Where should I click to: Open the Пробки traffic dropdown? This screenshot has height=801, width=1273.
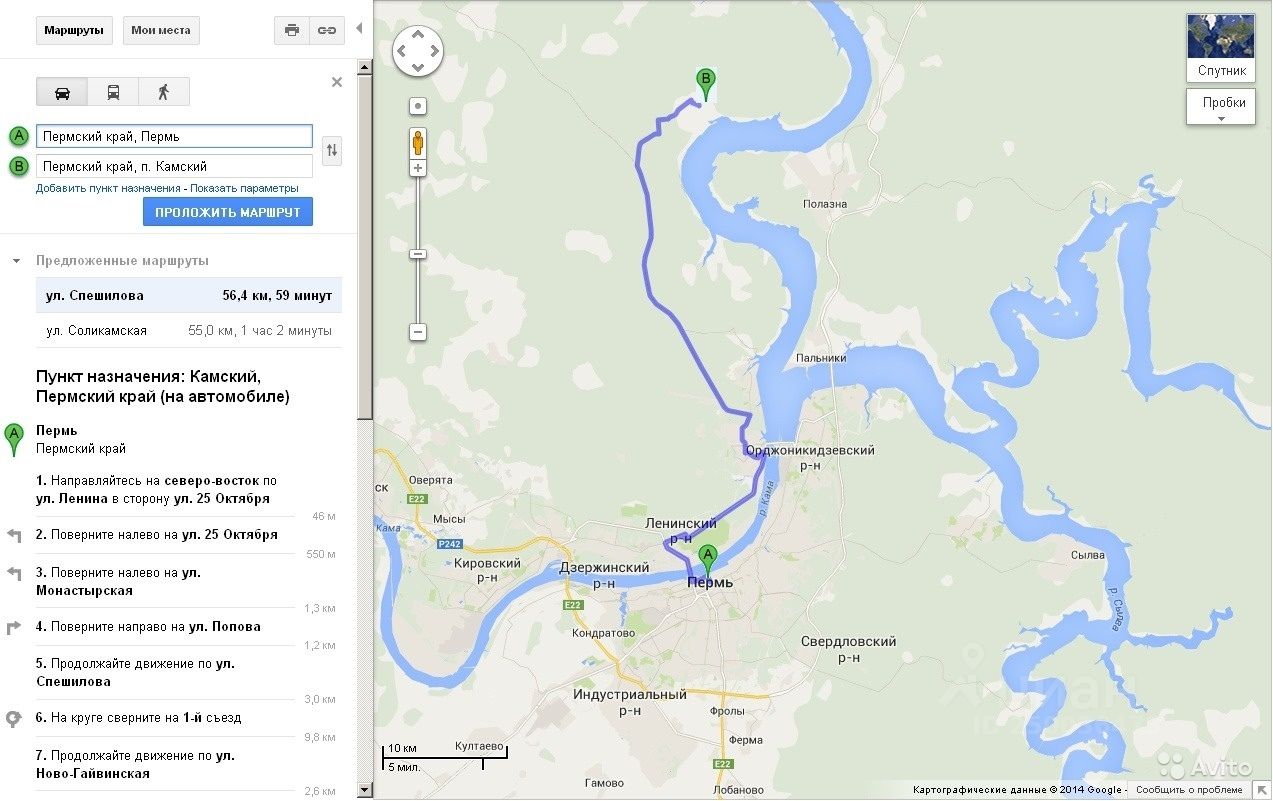tap(1221, 107)
